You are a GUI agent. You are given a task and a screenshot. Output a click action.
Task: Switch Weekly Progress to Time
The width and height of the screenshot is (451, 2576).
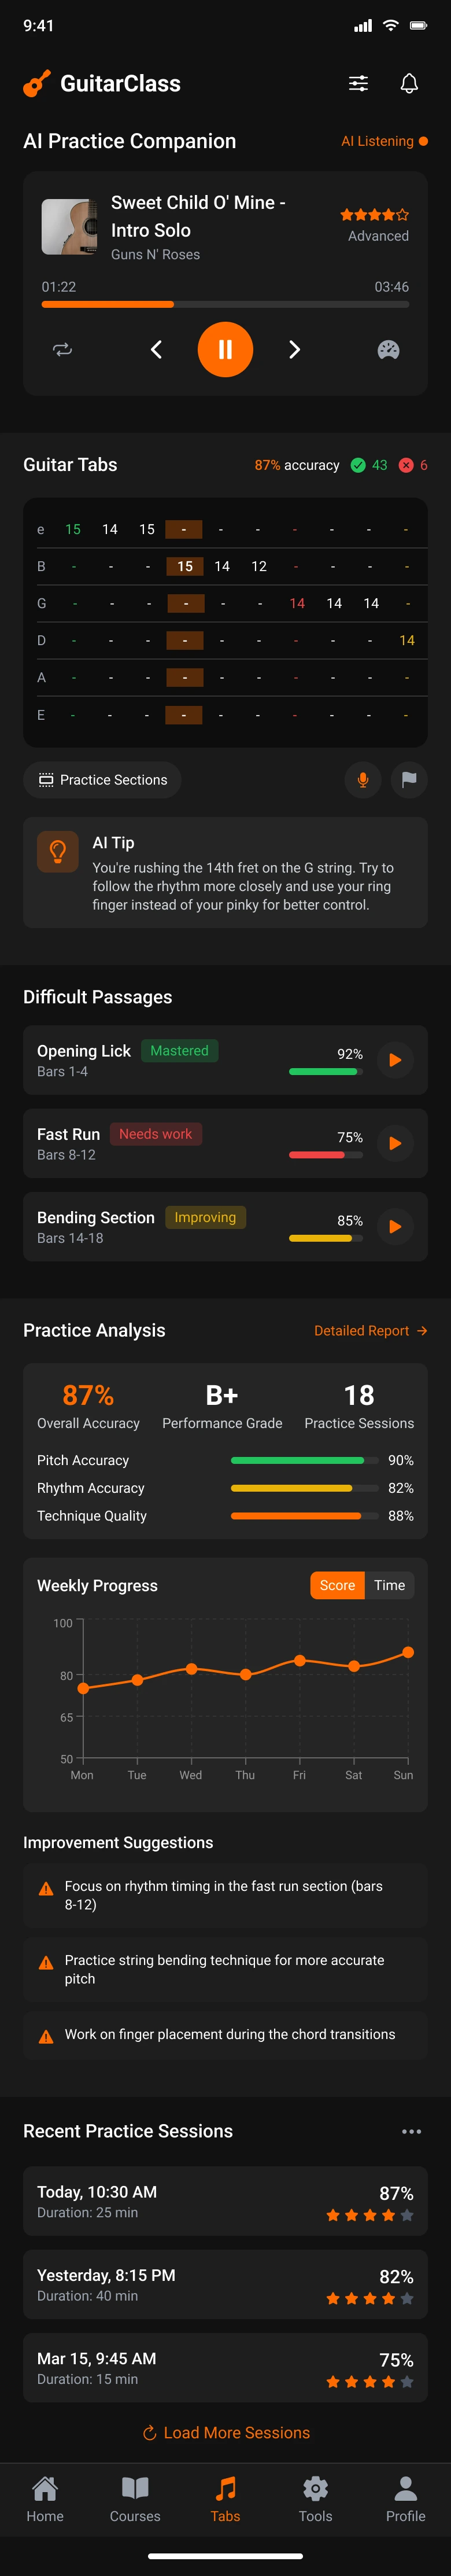tap(389, 1585)
